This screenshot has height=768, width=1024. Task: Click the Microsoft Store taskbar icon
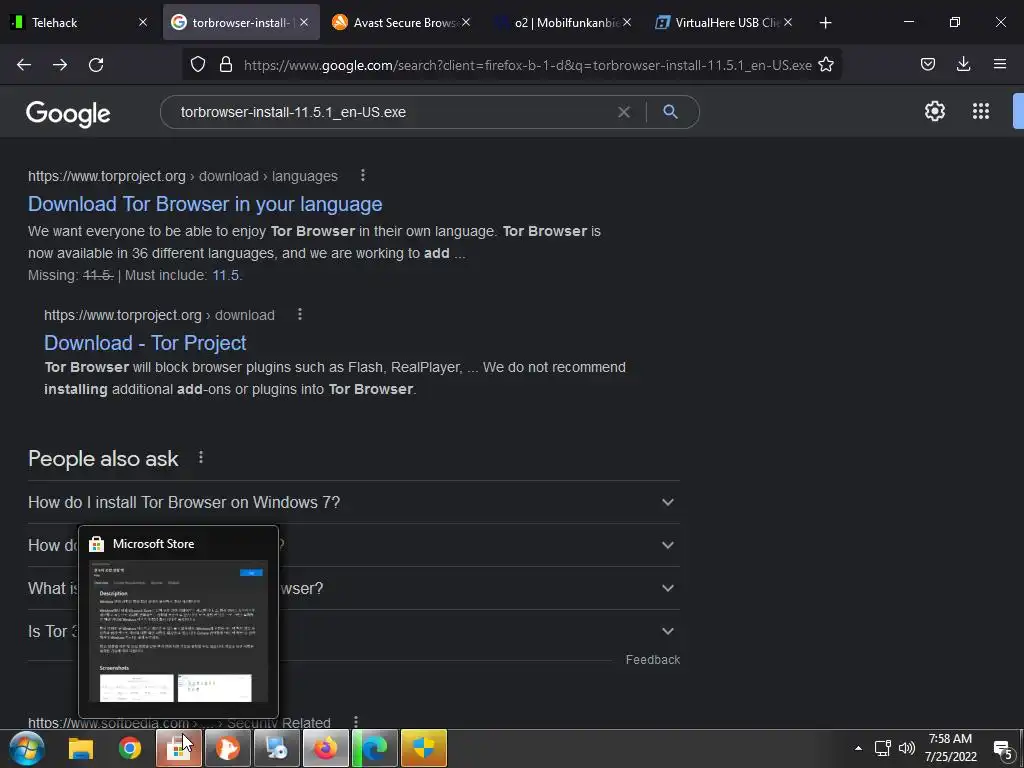click(178, 748)
